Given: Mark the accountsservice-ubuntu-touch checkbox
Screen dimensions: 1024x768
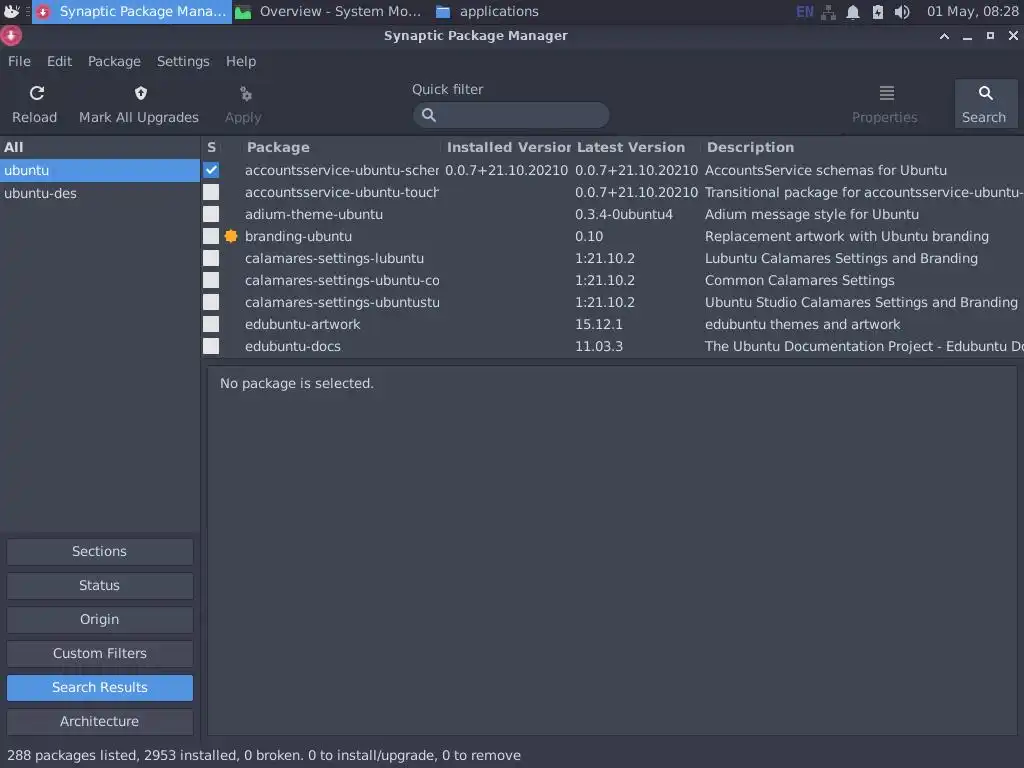Looking at the screenshot, I should coord(211,192).
